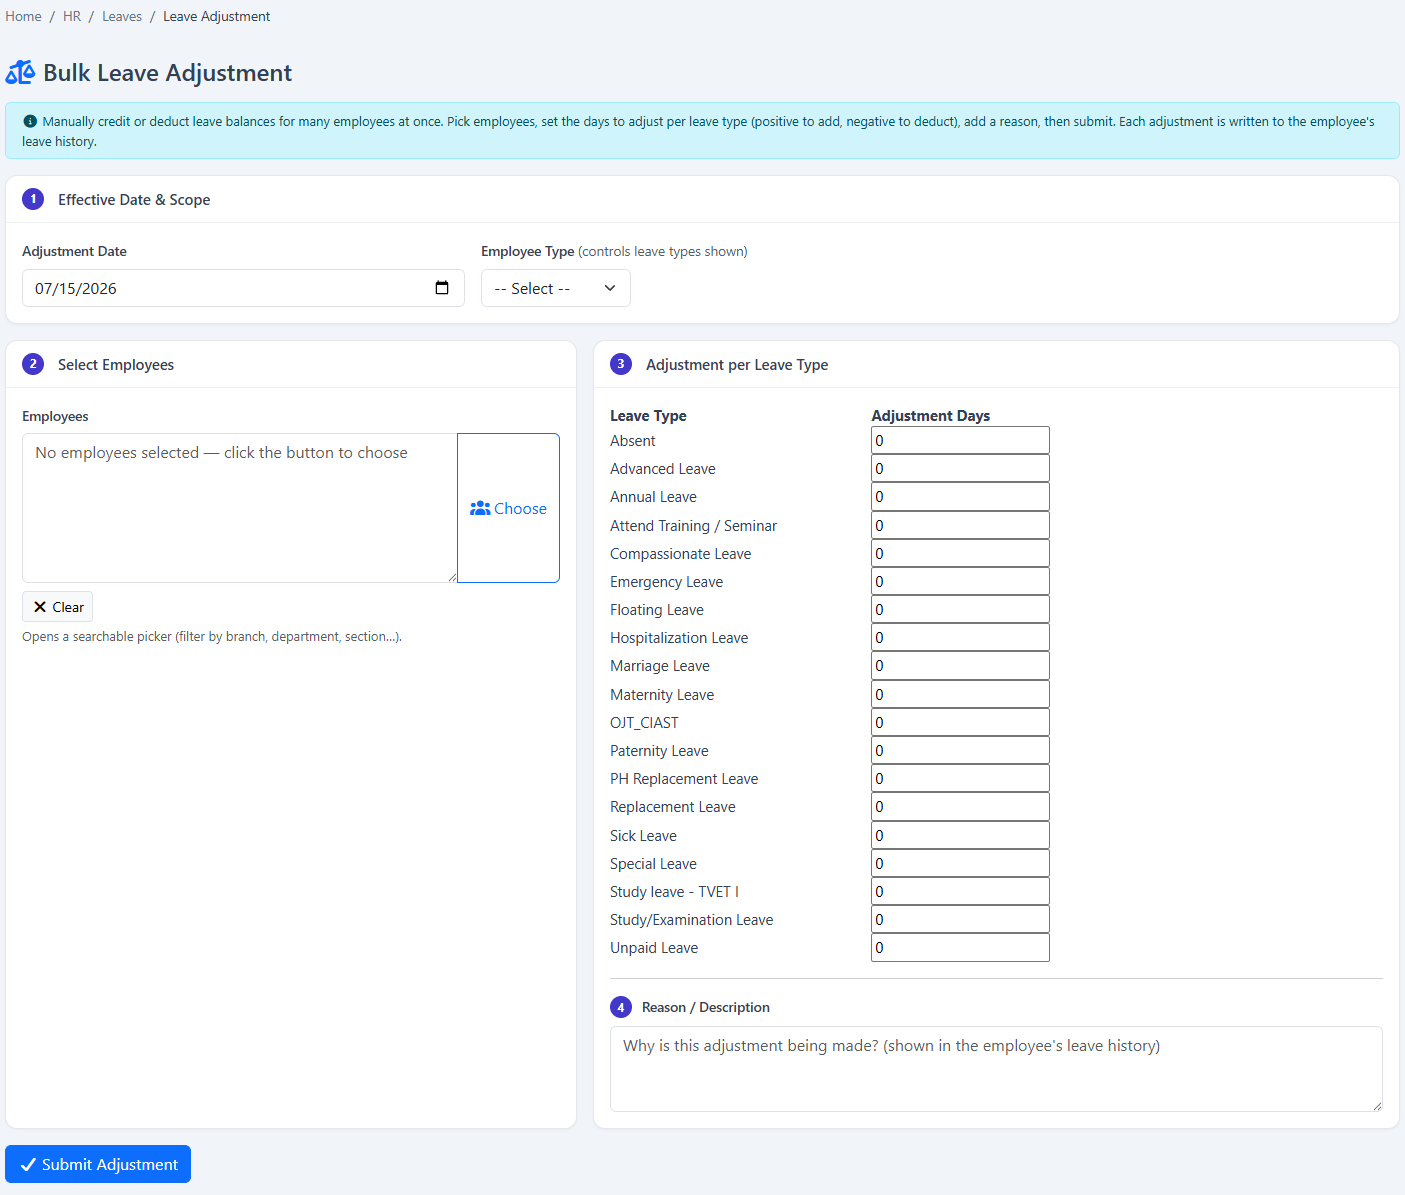Click the Bulk Leave Adjustment scale icon
Image resolution: width=1405 pixels, height=1195 pixels.
[20, 73]
